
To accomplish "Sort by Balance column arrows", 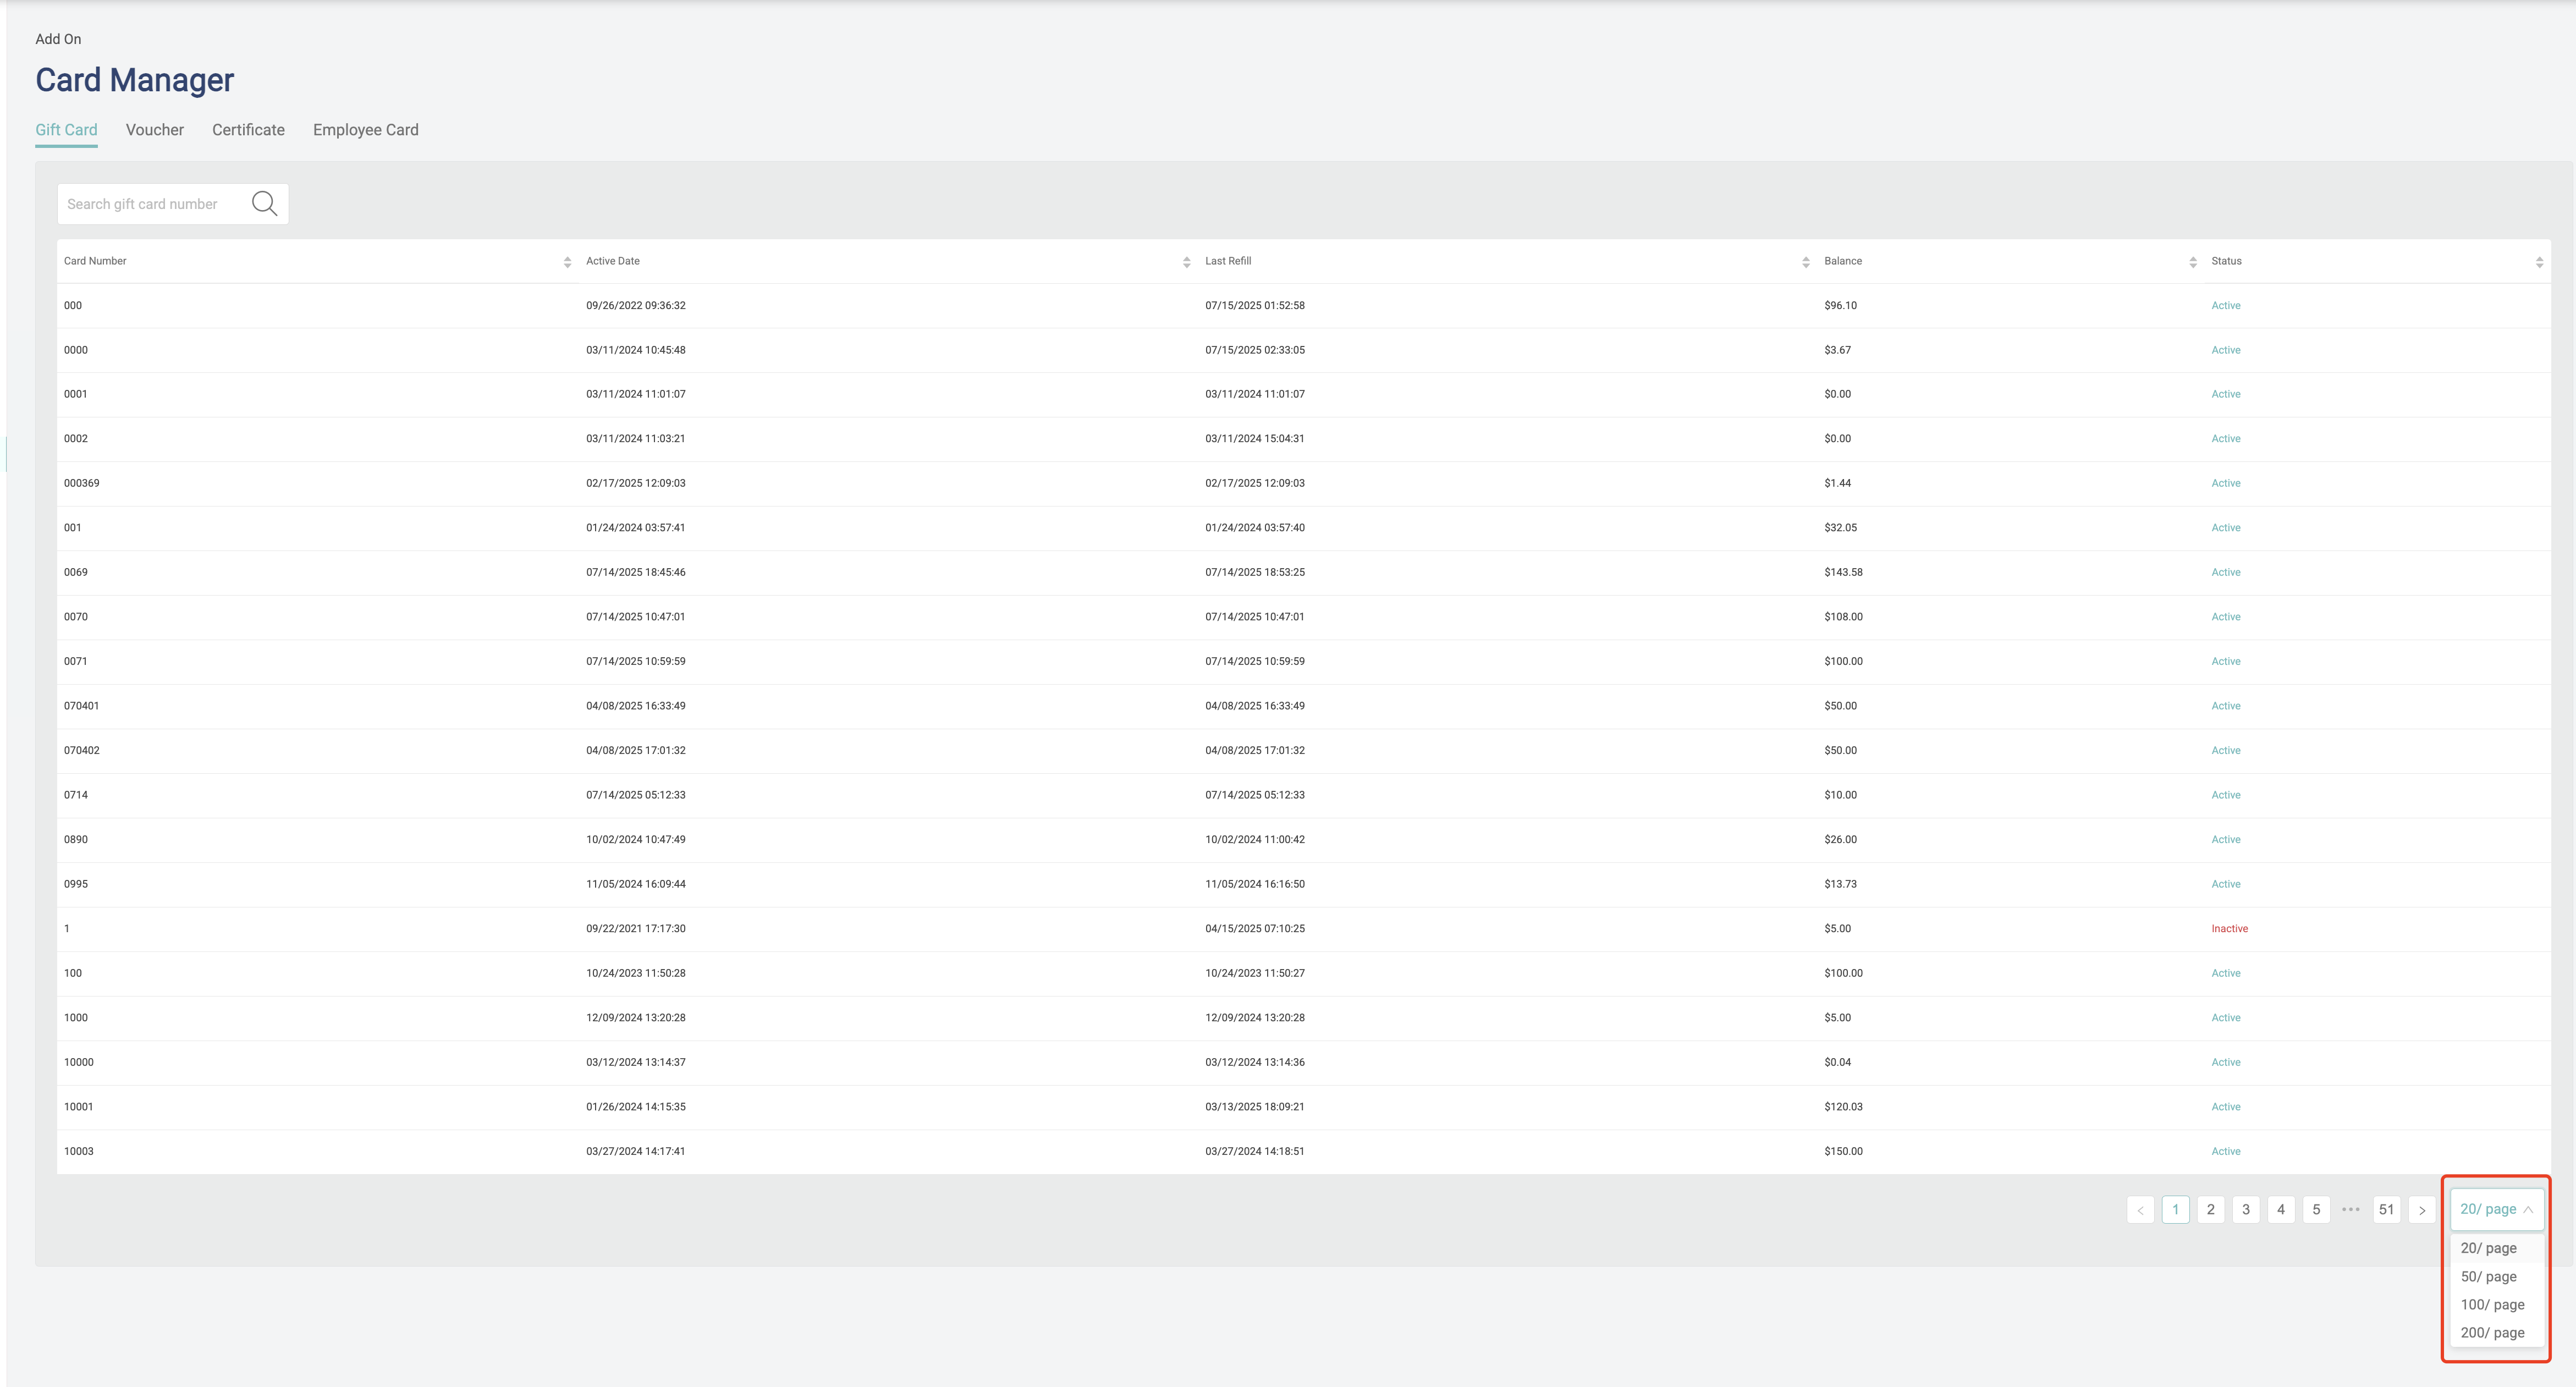I will 2192,262.
